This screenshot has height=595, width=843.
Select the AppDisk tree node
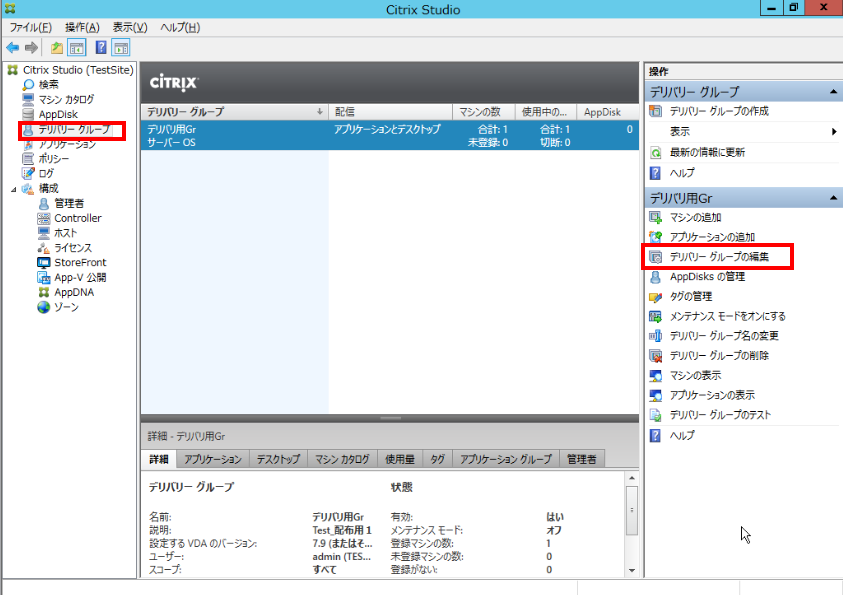tap(58, 114)
